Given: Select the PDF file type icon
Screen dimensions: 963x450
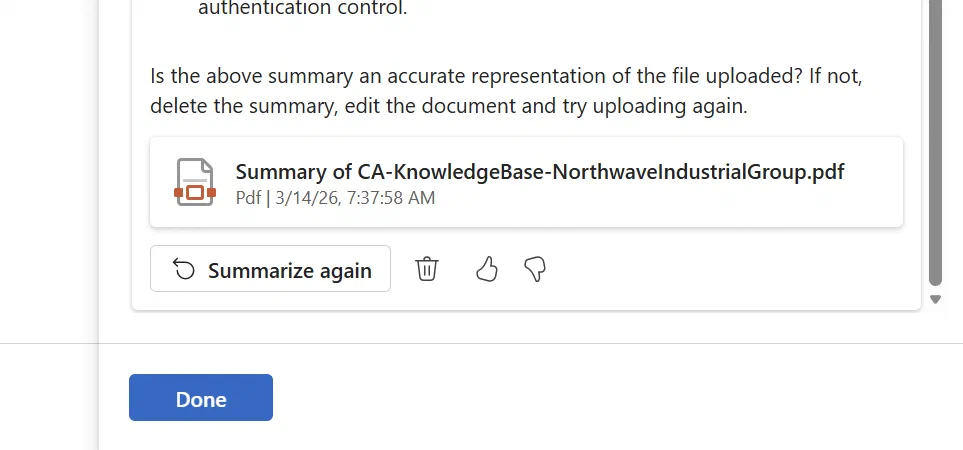Looking at the screenshot, I should coord(195,182).
